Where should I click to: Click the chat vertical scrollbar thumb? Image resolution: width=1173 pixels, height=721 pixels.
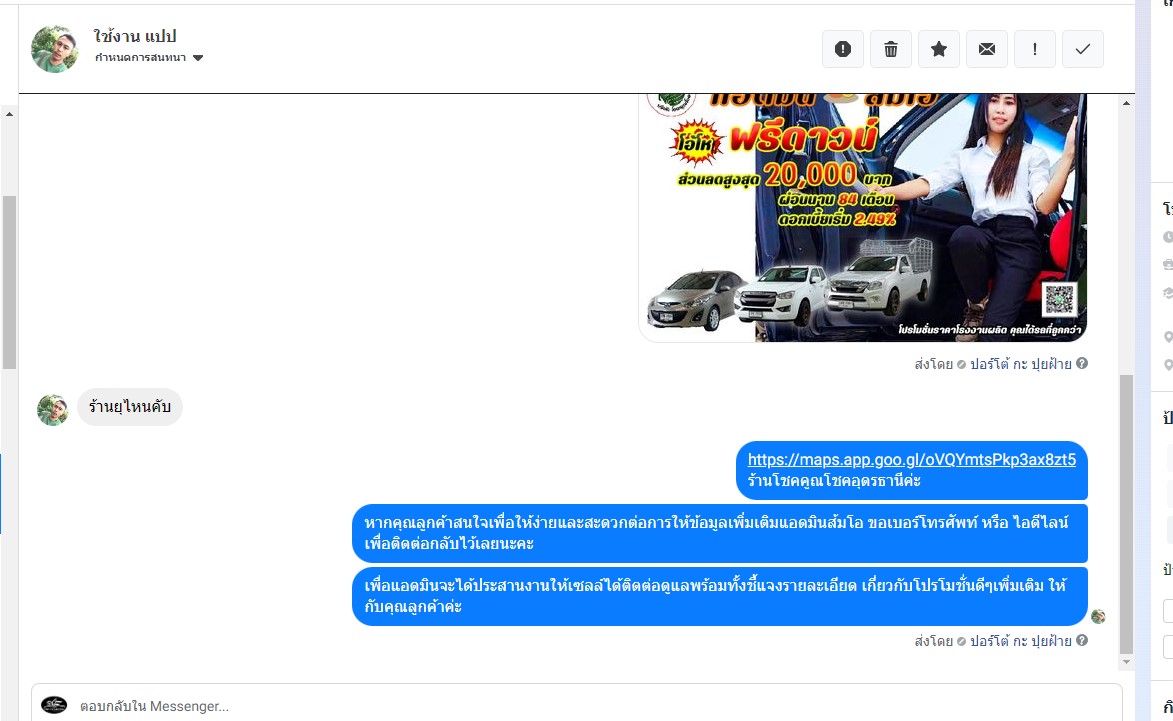tap(1126, 515)
